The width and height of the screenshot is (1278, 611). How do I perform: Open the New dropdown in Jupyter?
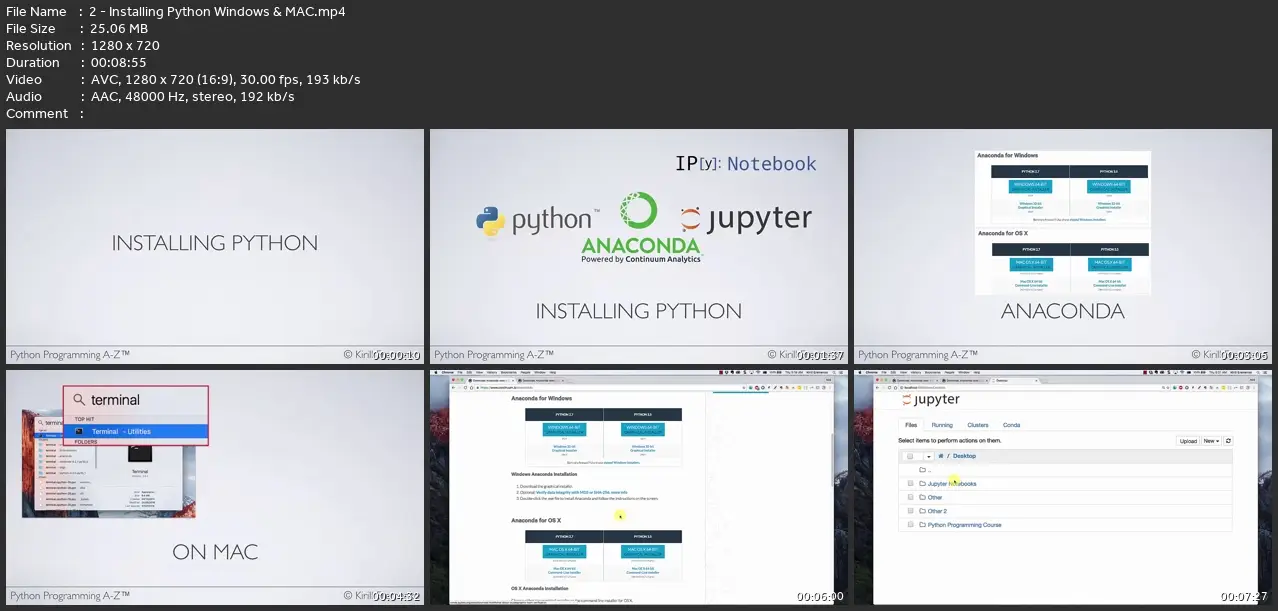(x=1210, y=440)
